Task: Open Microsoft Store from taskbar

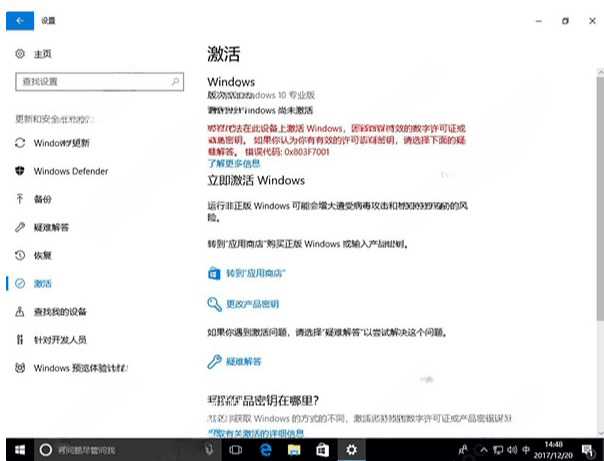Action: [322, 449]
